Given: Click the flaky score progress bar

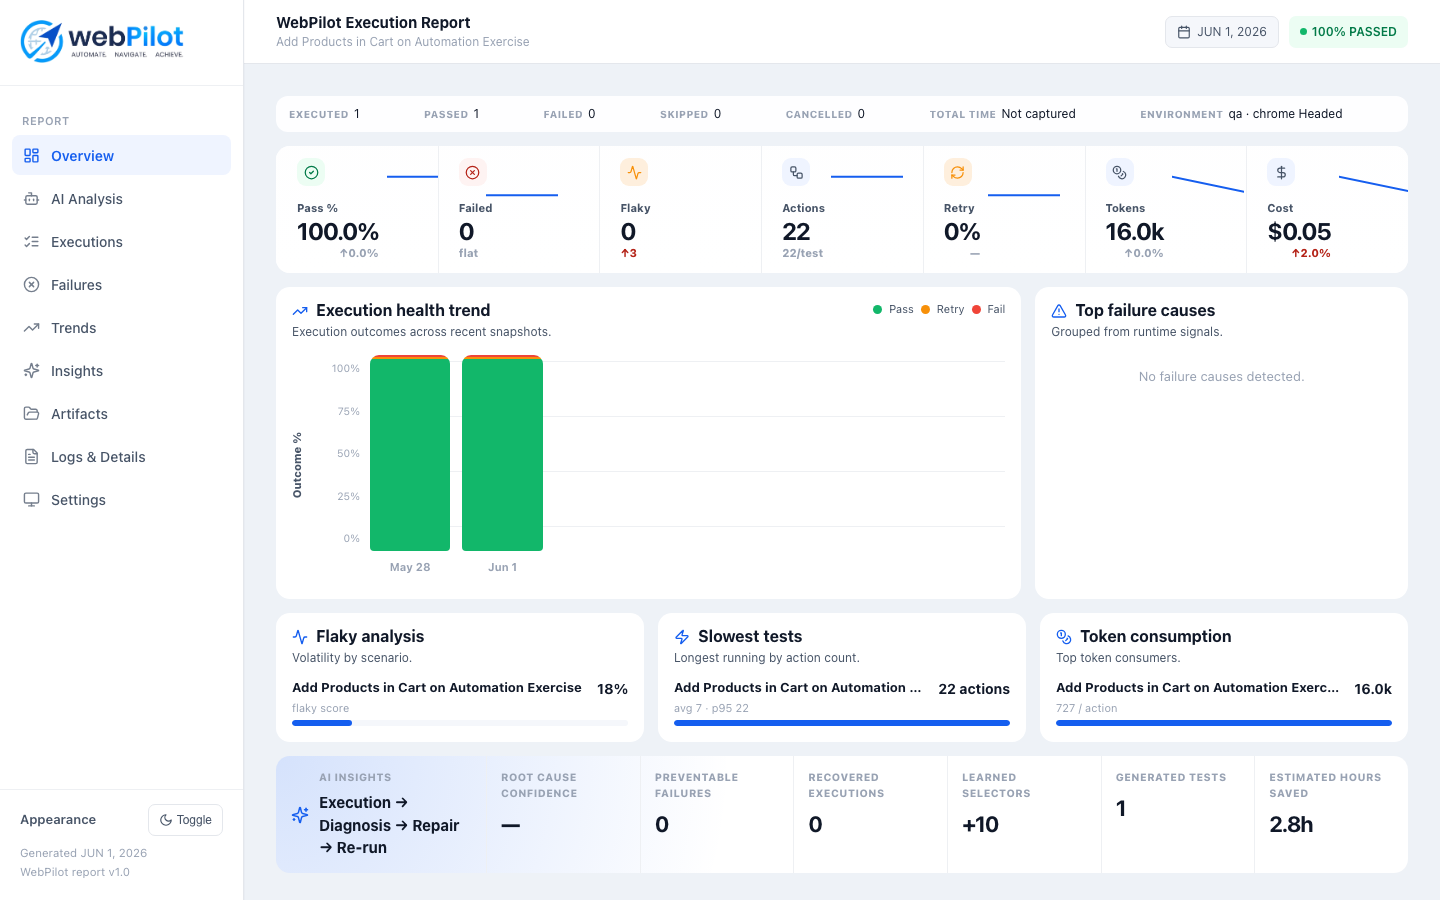Looking at the screenshot, I should pyautogui.click(x=460, y=722).
